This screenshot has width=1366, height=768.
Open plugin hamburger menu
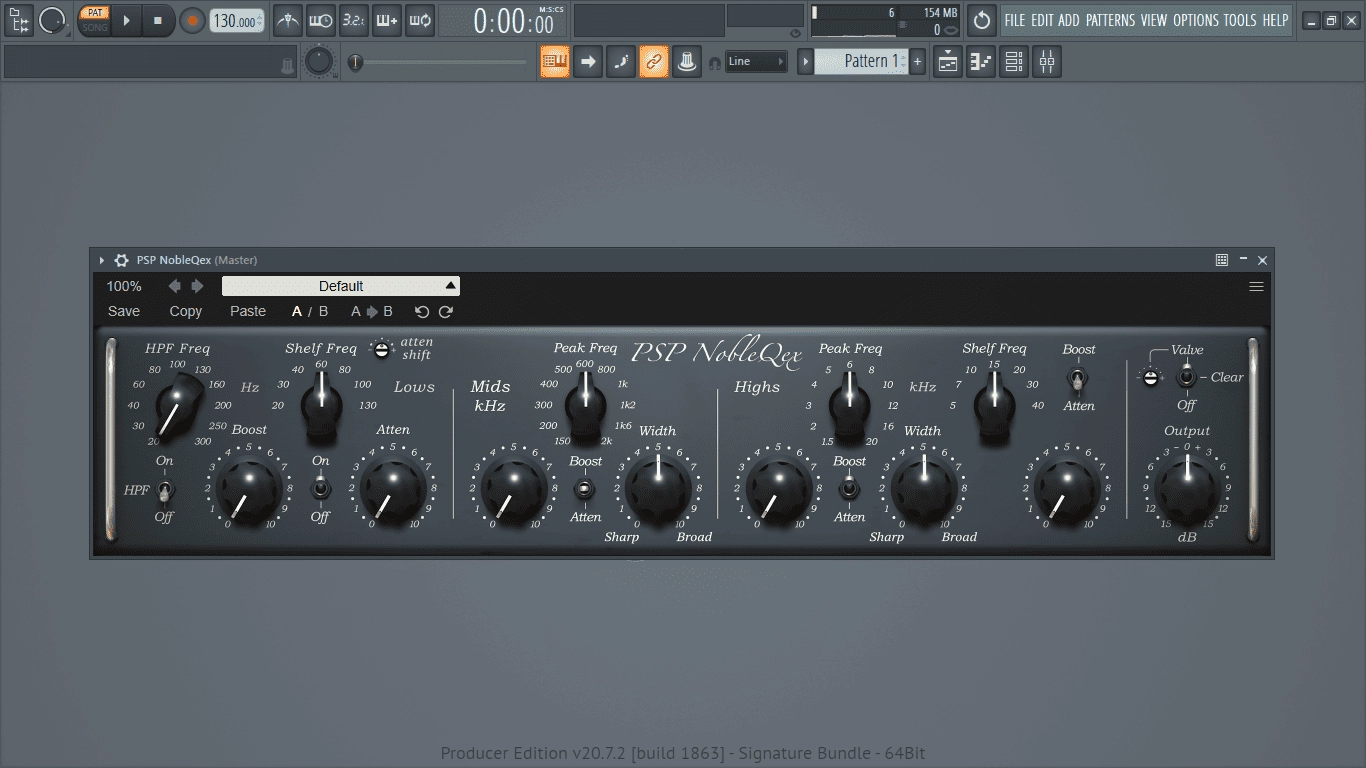click(x=1256, y=286)
